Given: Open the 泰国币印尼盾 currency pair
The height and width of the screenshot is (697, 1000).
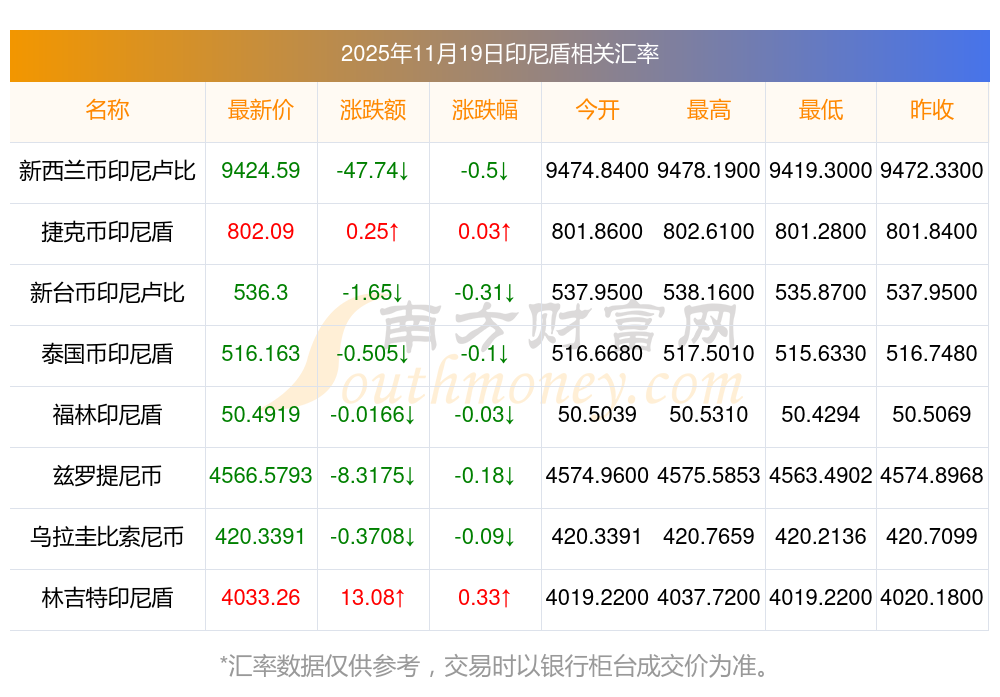Looking at the screenshot, I should tap(107, 354).
